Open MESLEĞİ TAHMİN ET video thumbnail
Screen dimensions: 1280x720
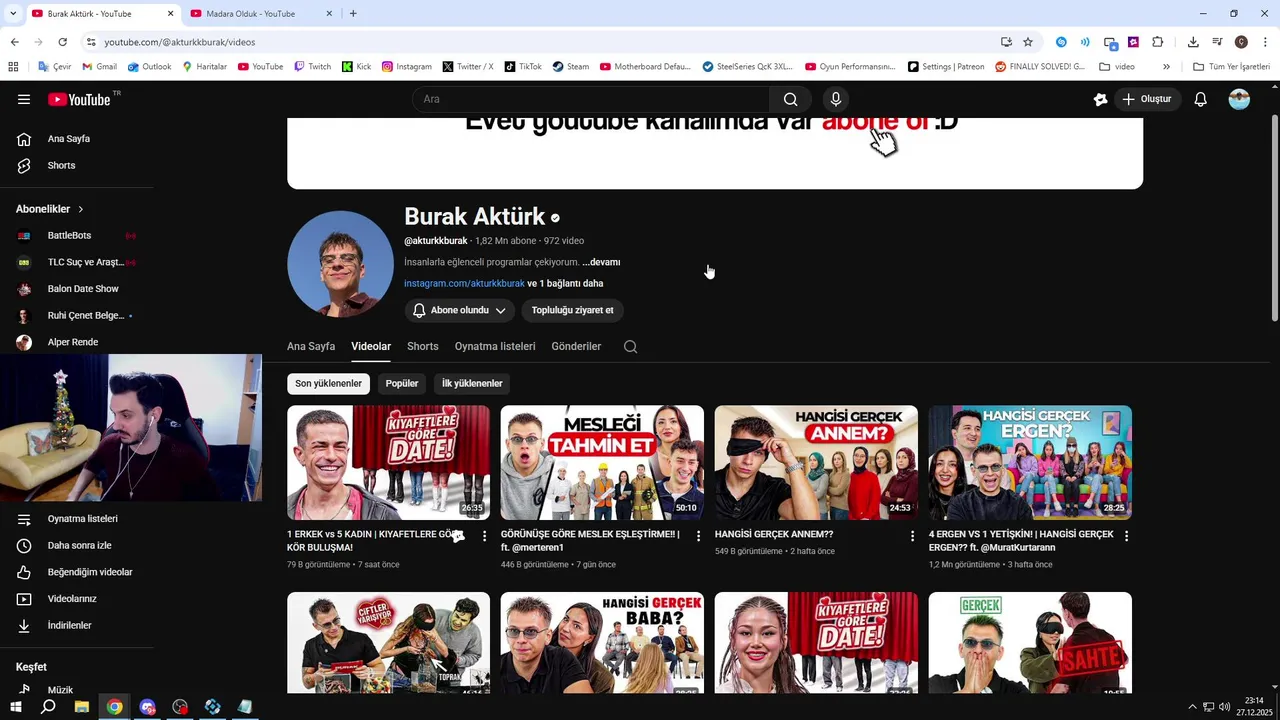click(602, 462)
